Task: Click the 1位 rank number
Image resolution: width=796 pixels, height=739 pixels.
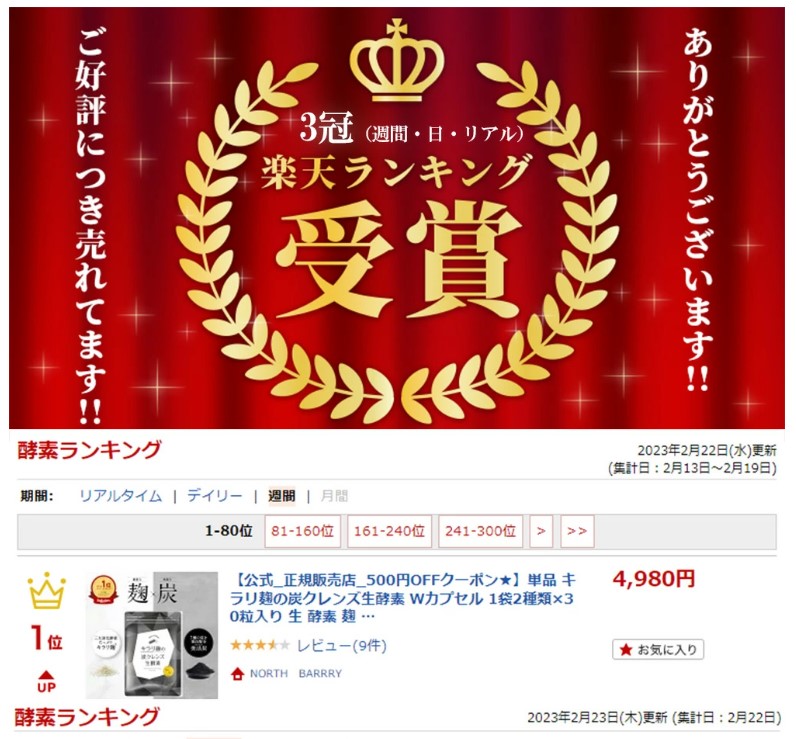Action: pos(46,638)
